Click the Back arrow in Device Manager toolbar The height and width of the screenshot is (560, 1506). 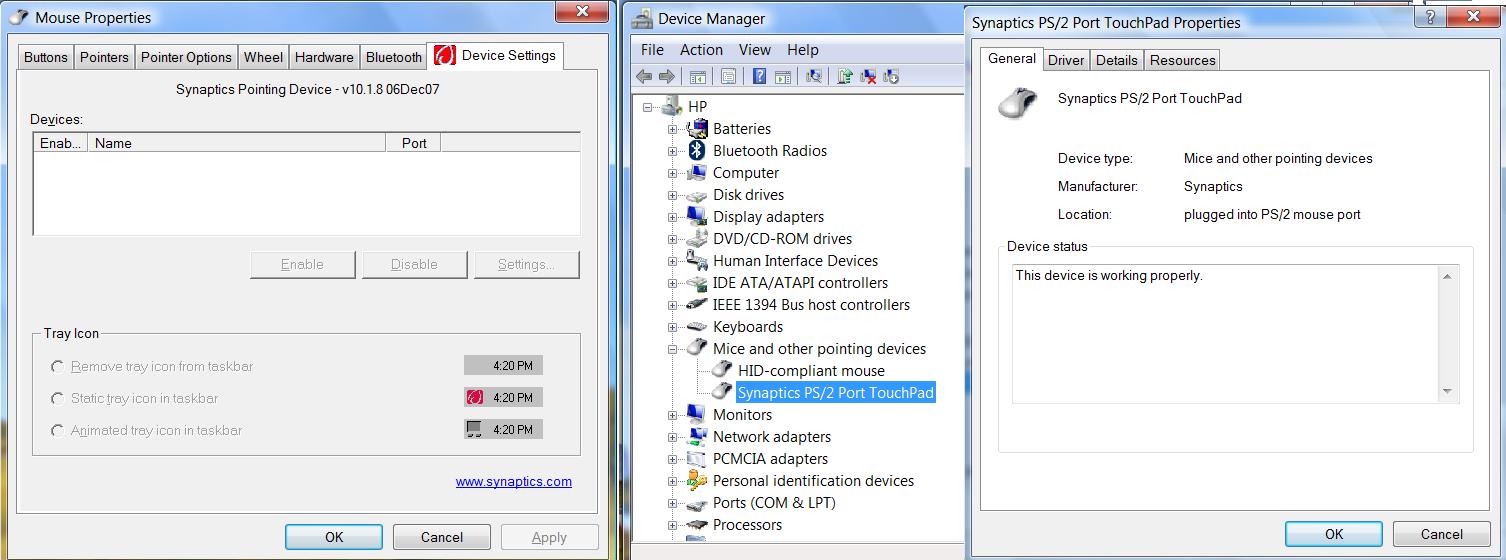(643, 76)
